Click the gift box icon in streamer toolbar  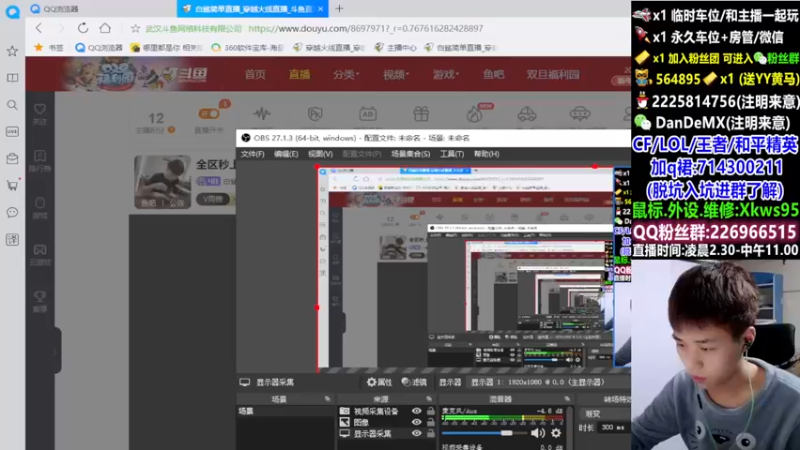click(x=421, y=113)
